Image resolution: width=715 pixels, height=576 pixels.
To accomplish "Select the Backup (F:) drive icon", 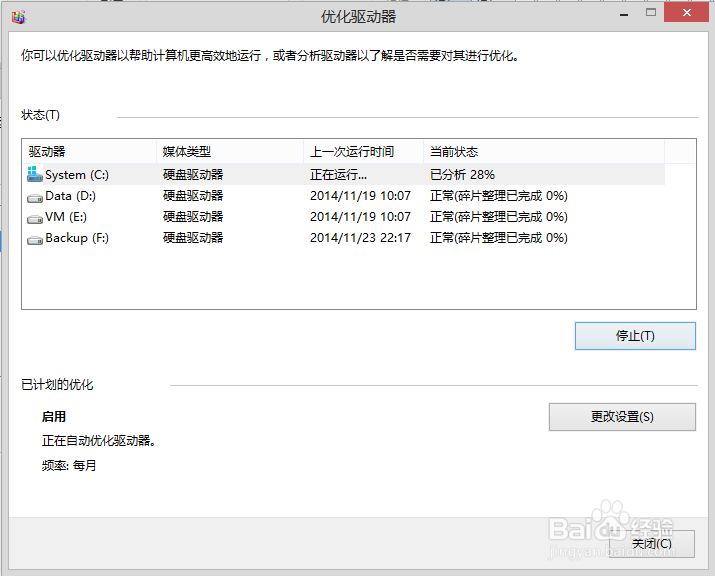I will 35,240.
